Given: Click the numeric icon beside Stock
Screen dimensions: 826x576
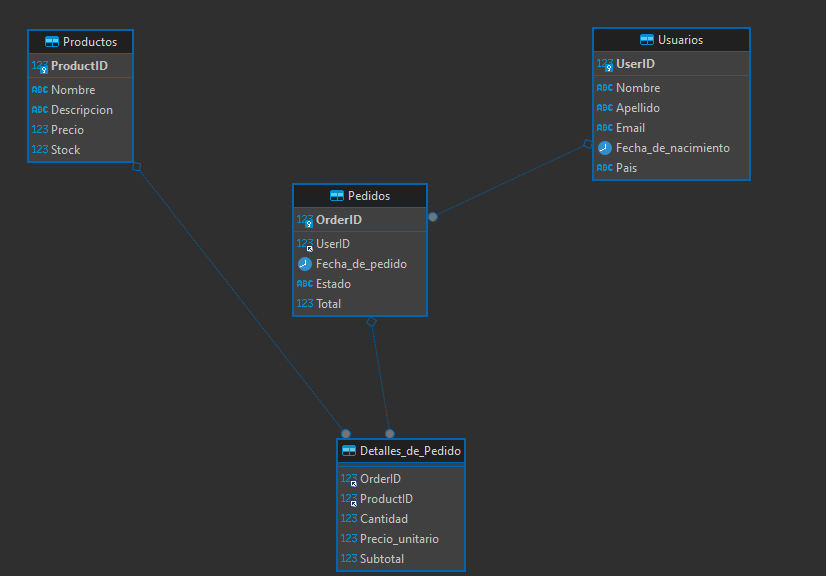Looking at the screenshot, I should click(40, 150).
